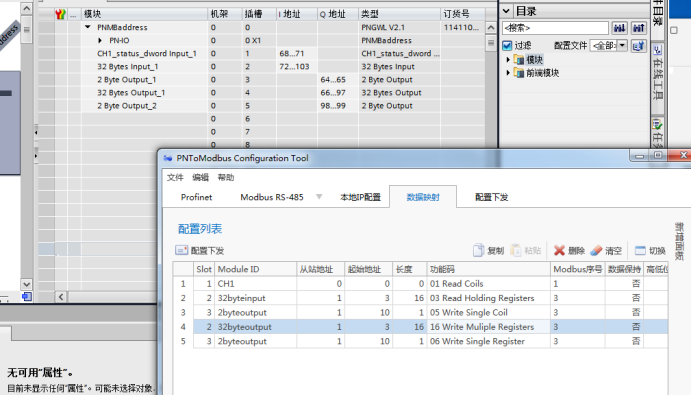The width and height of the screenshot is (692, 395).
Task: Switch to the Modbus RS-485 tab
Action: [272, 197]
